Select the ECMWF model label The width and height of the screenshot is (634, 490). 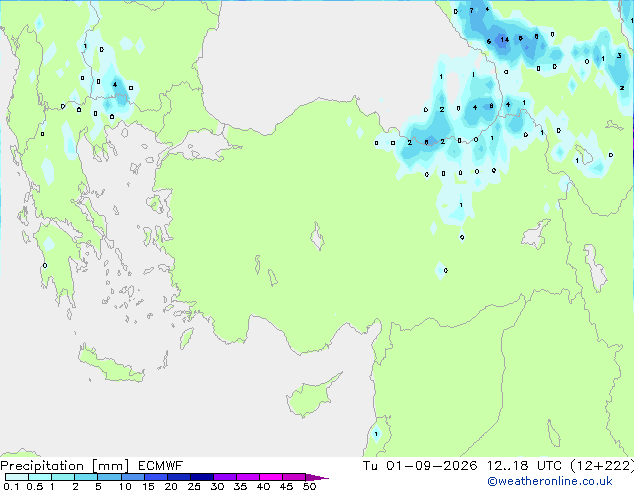(x=161, y=466)
